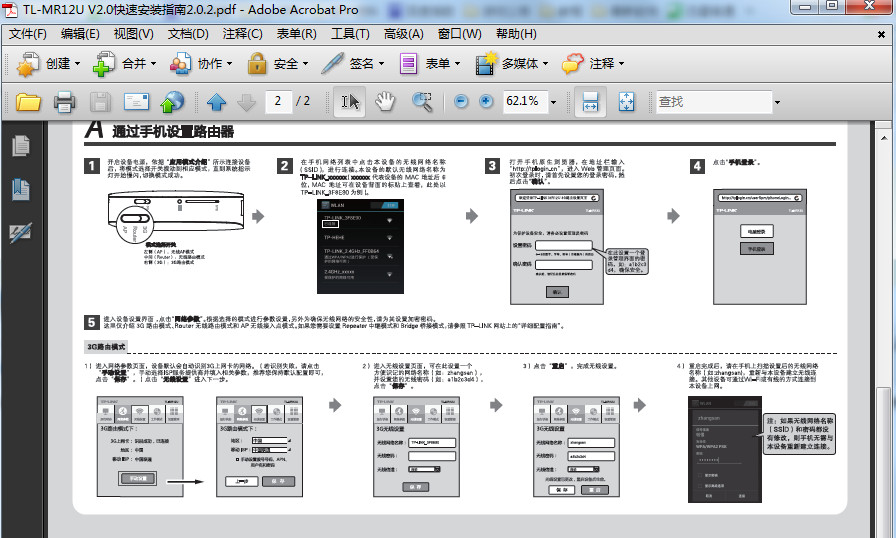Expand the 签名 dropdown arrow
This screenshot has width=896, height=538.
pyautogui.click(x=381, y=64)
